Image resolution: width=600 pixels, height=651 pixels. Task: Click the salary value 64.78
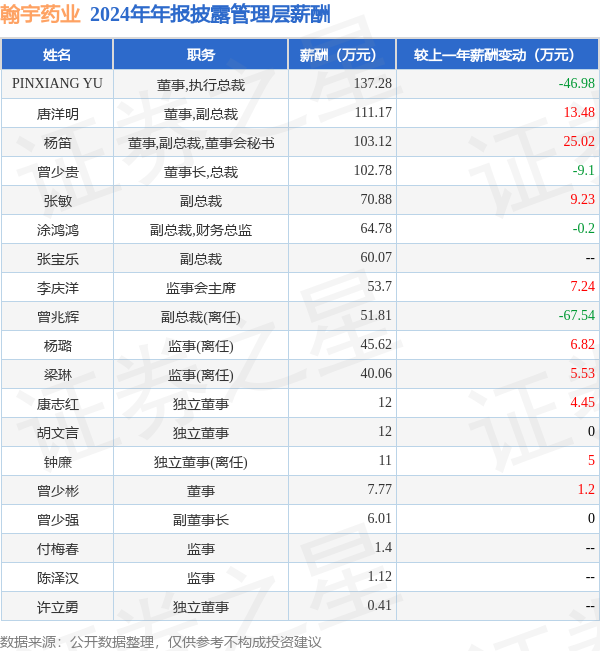tap(376, 228)
